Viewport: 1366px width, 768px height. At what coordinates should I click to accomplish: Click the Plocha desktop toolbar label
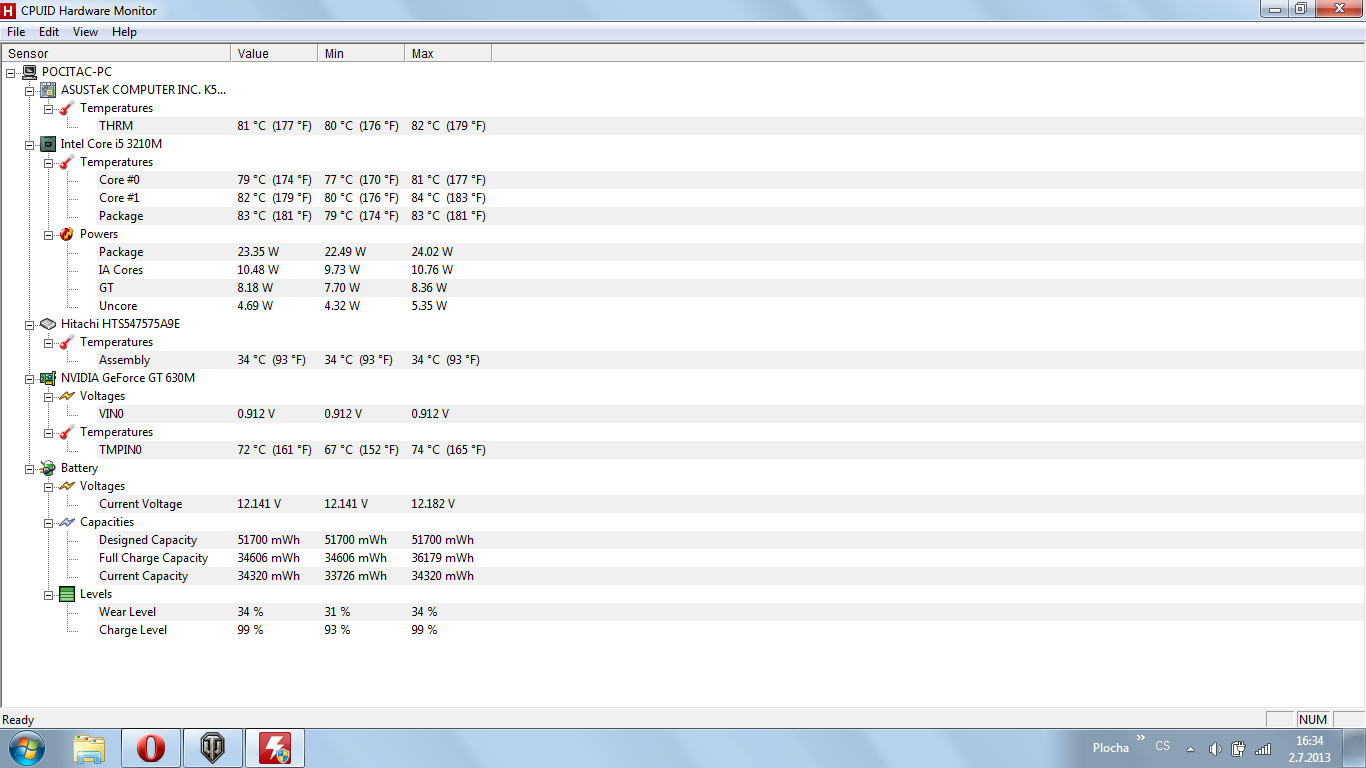[x=1110, y=748]
